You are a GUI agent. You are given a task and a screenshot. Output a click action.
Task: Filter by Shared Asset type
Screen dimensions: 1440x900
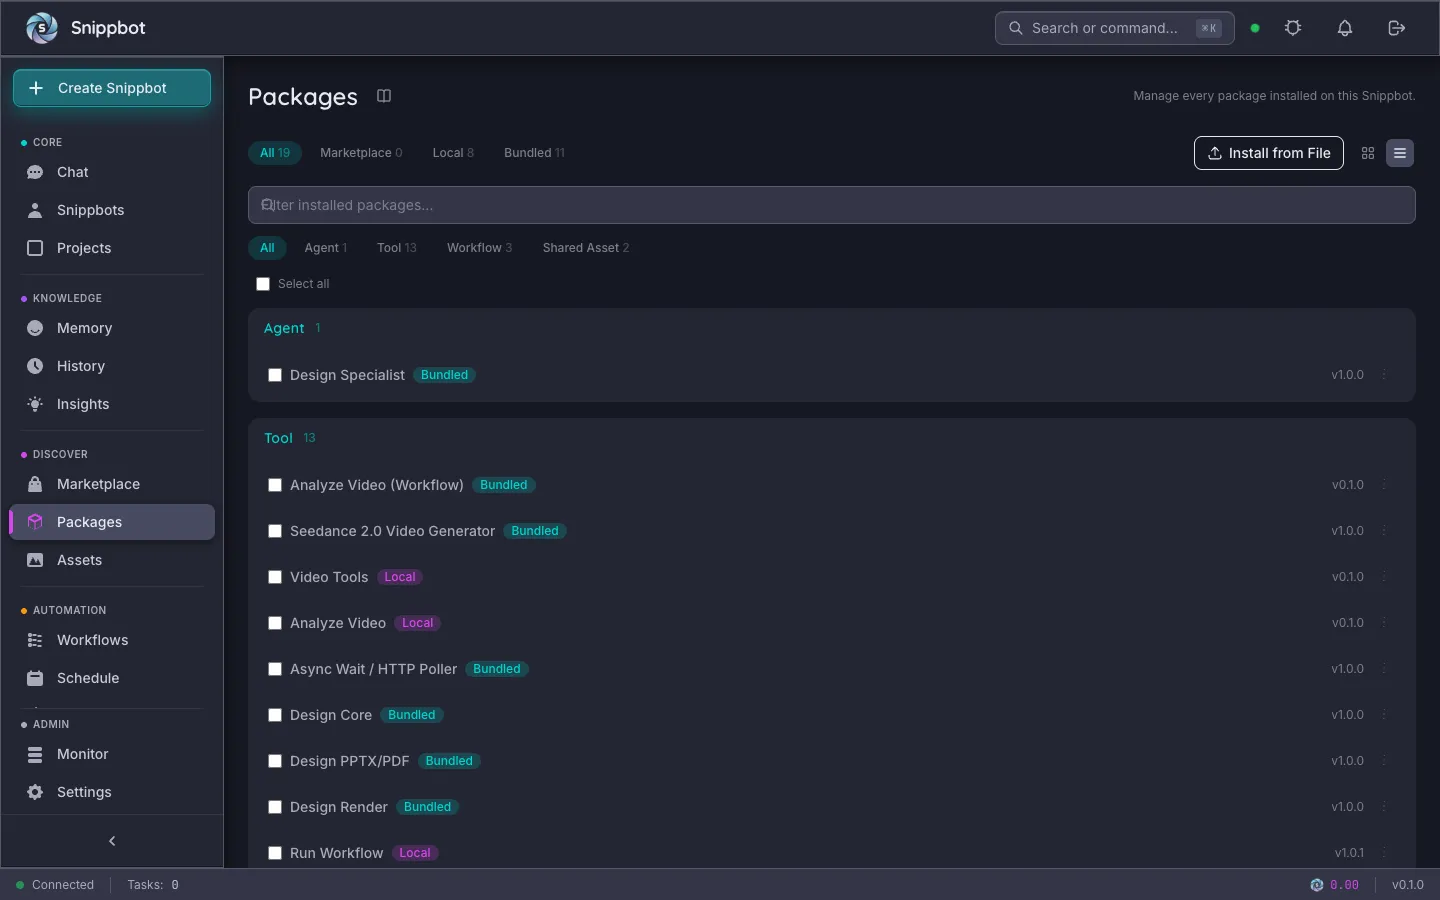click(586, 248)
